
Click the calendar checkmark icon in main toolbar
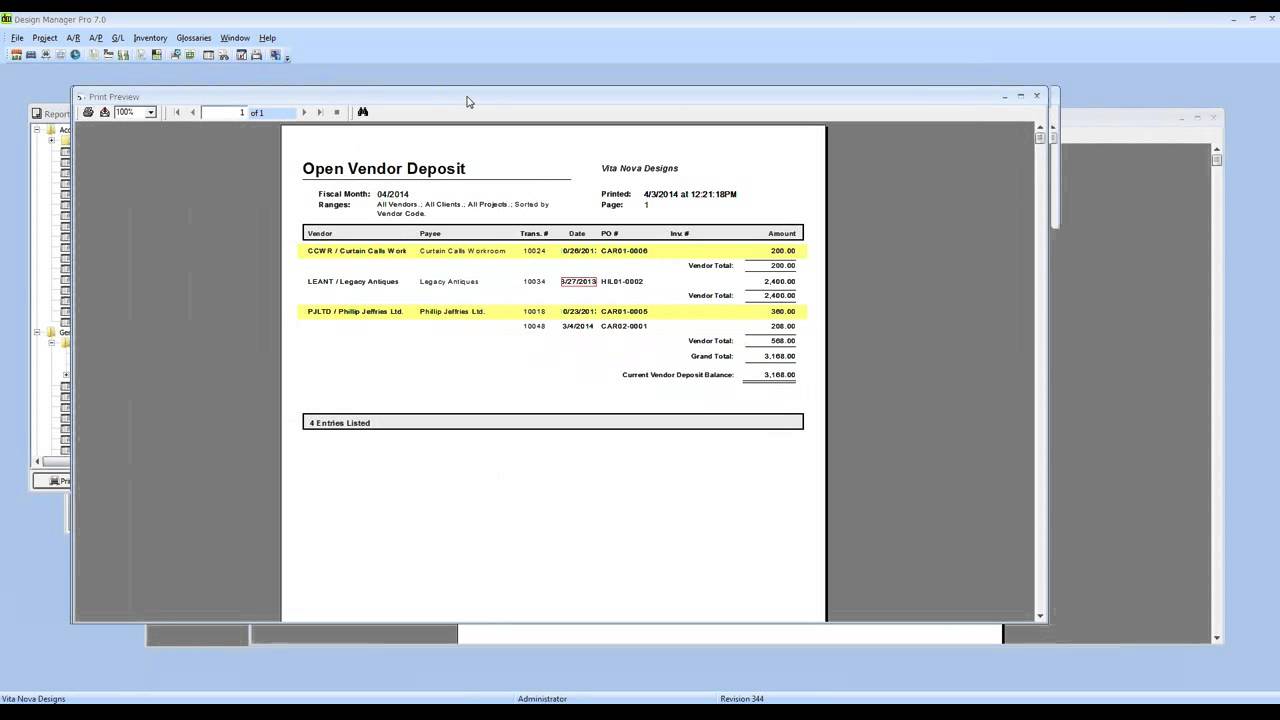click(x=241, y=55)
